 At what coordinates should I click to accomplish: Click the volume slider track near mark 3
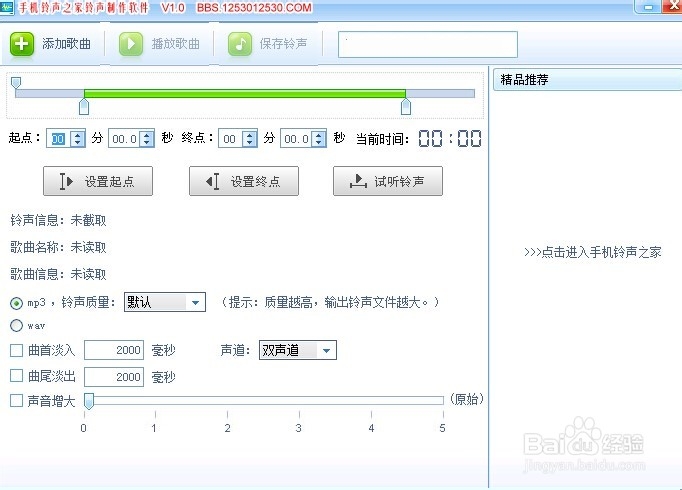[x=299, y=400]
